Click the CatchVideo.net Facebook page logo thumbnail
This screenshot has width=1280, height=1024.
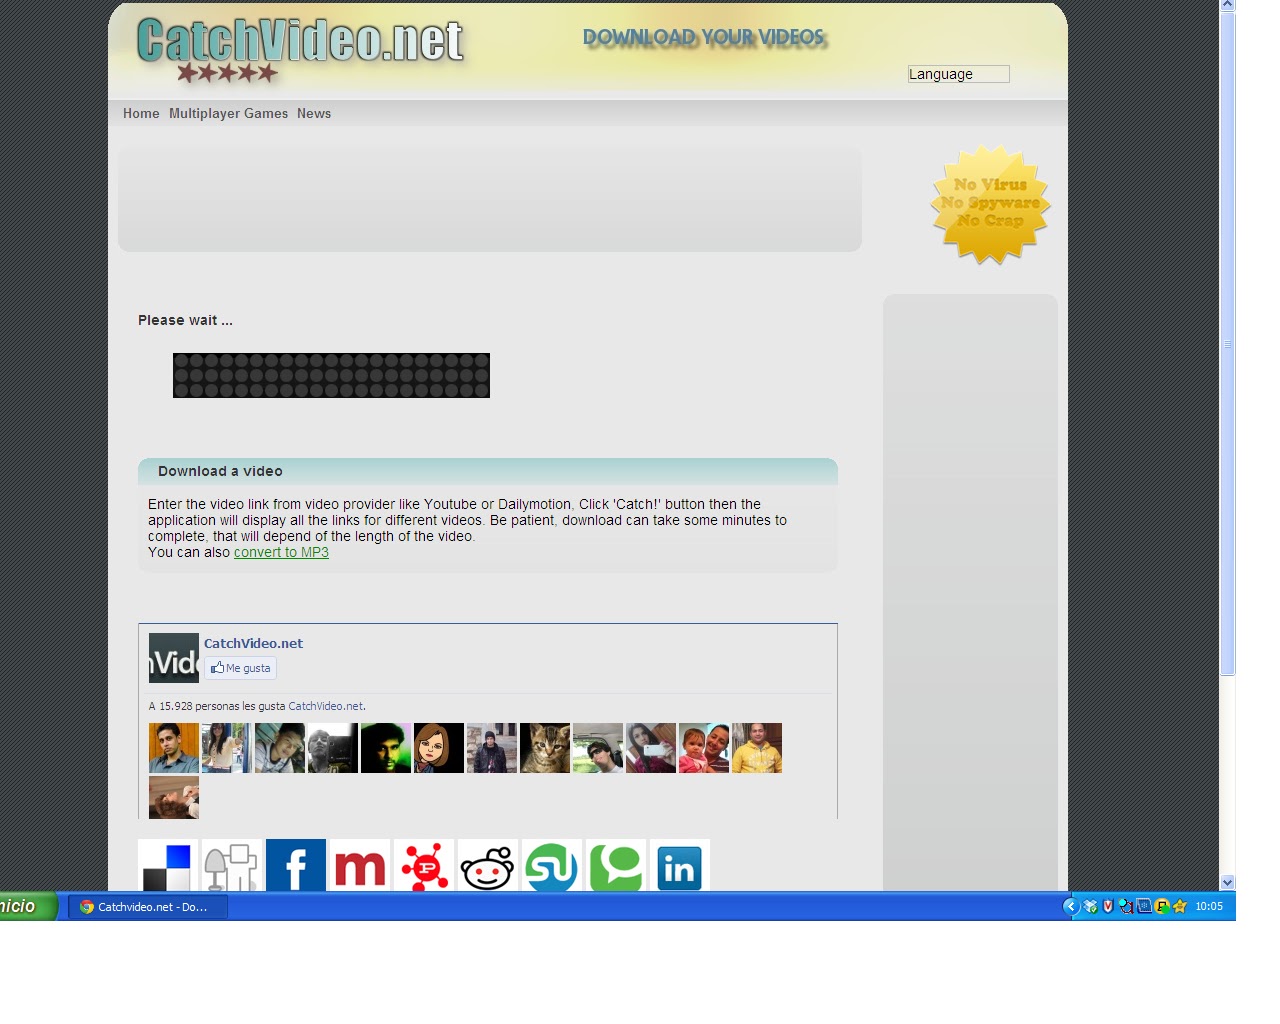[x=174, y=658]
